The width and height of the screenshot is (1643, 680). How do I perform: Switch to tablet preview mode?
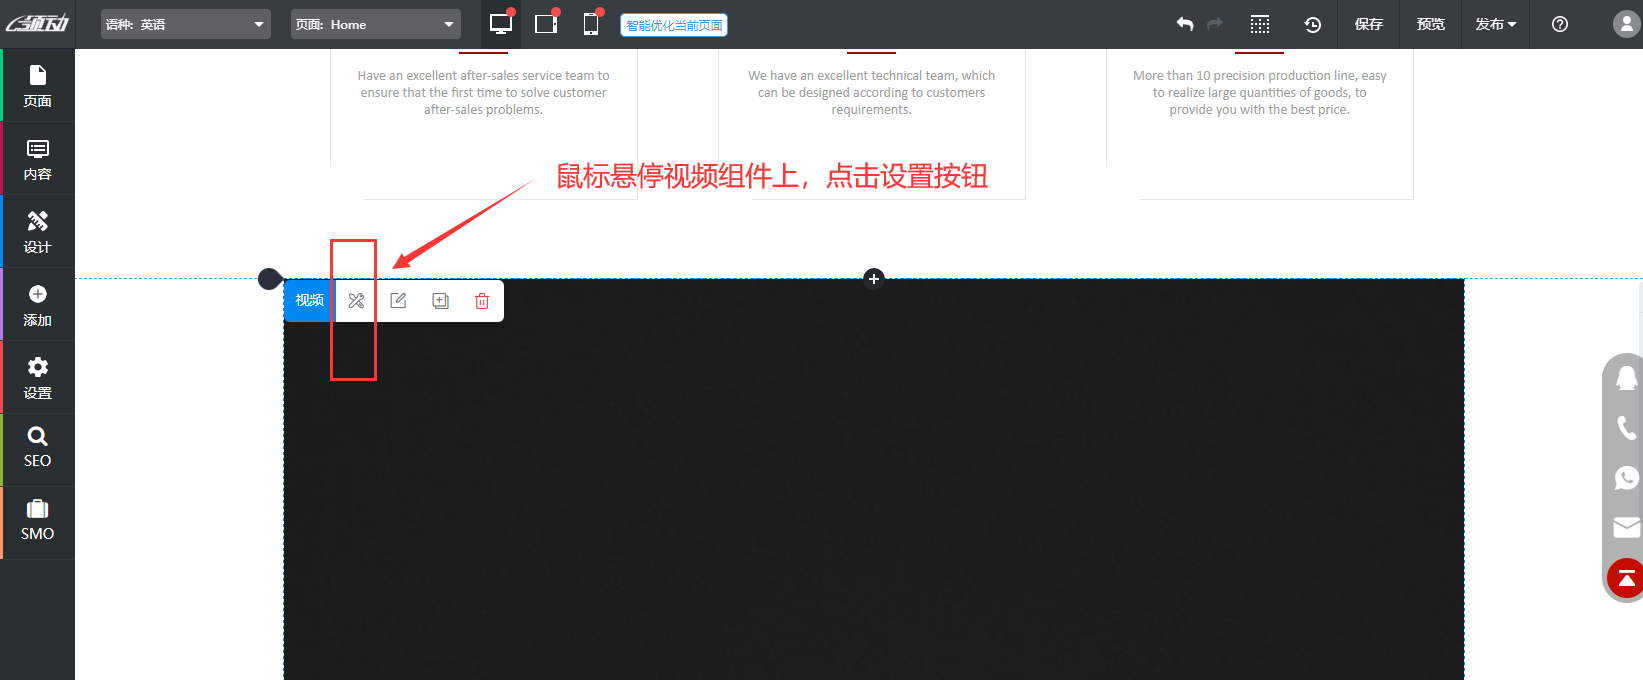pos(547,24)
